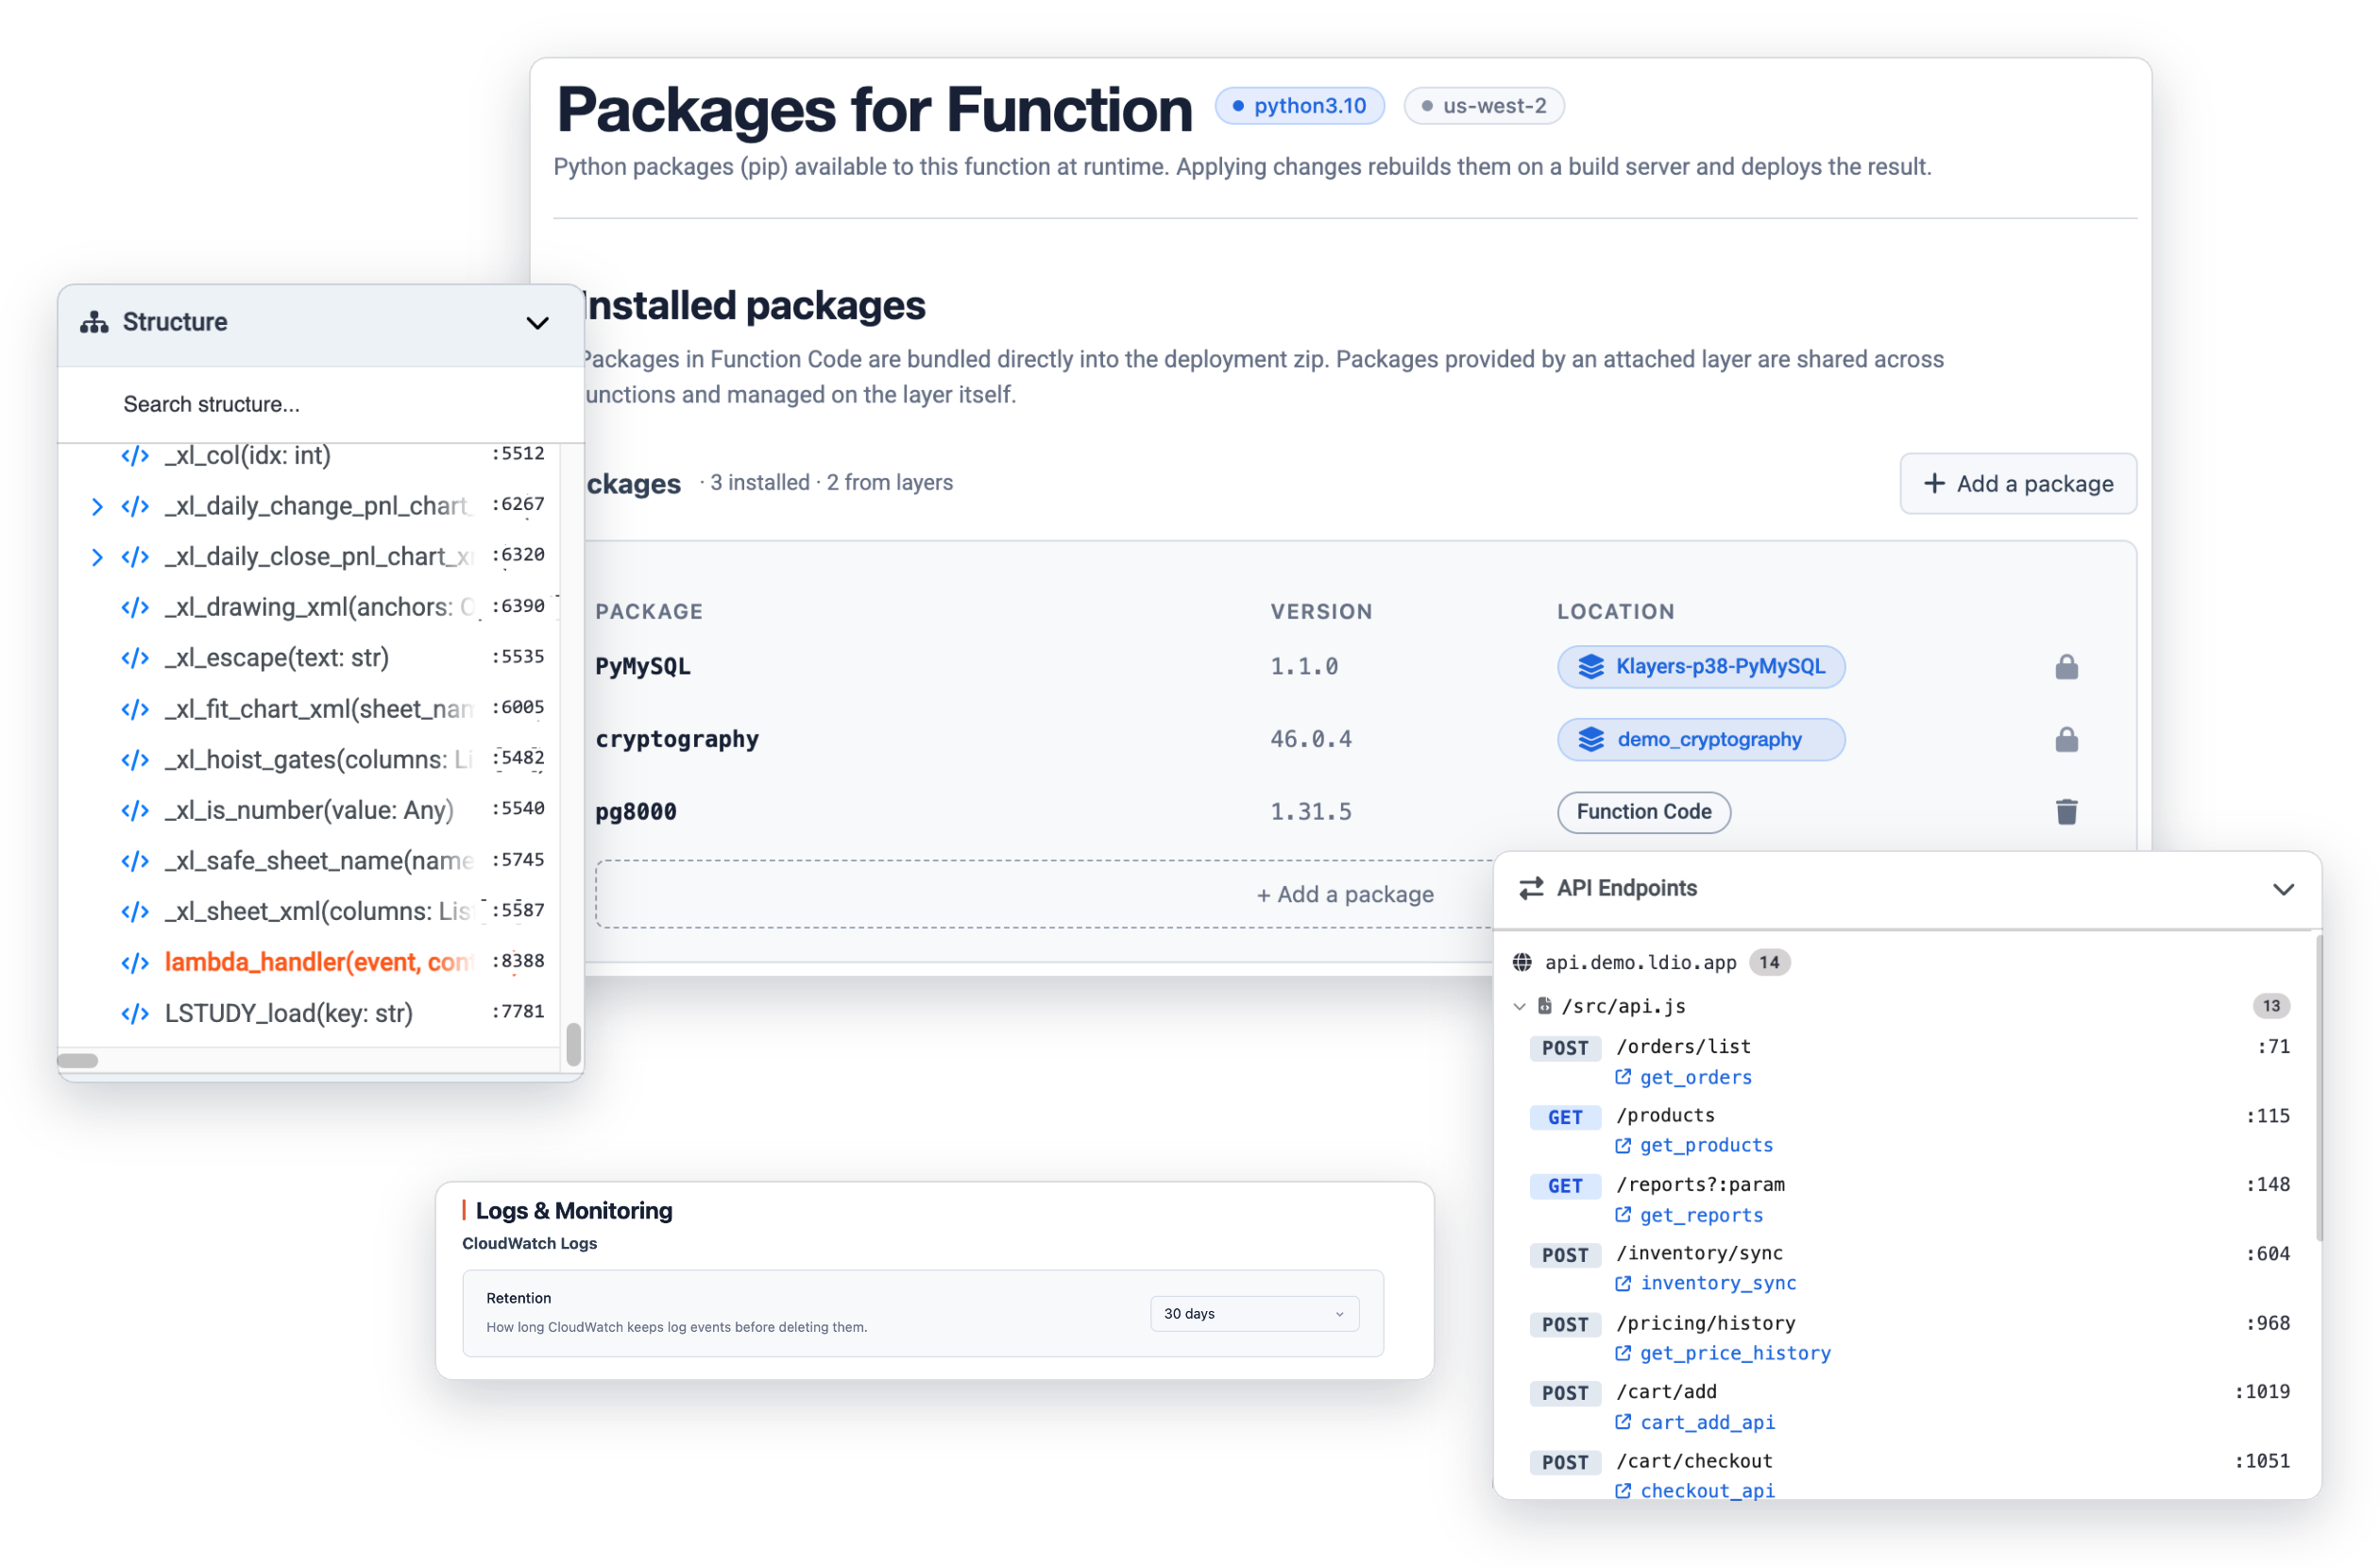Click the Structure panel hierarchy icon
This screenshot has width=2380, height=1568.
pos(94,322)
